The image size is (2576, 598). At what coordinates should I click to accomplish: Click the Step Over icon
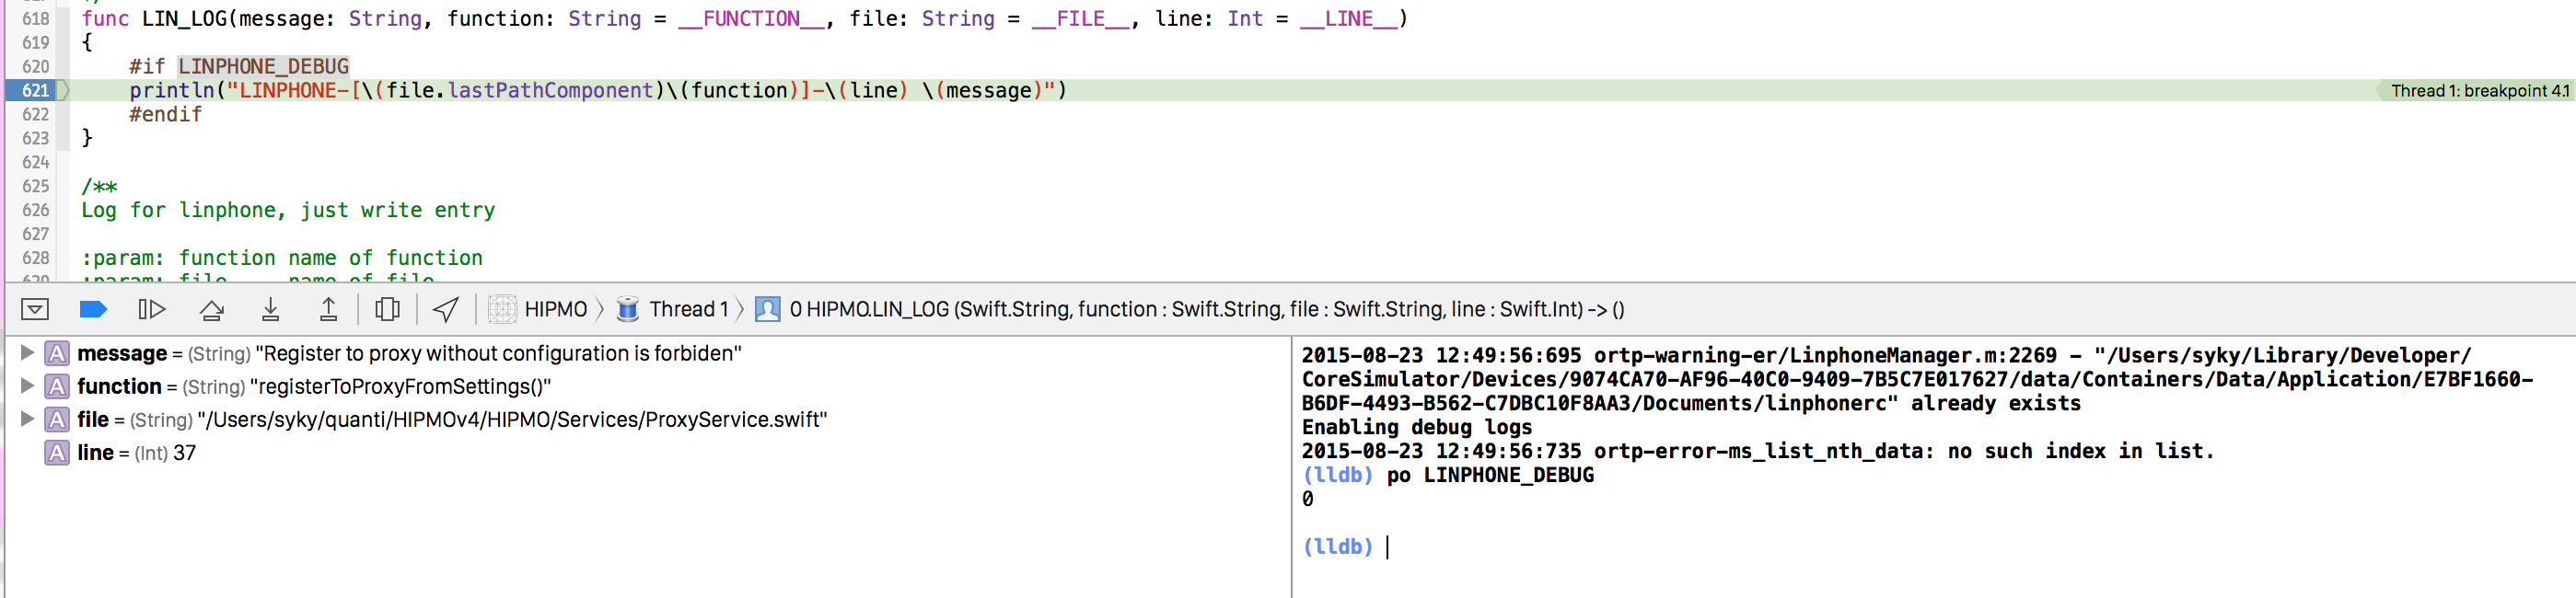pos(211,310)
